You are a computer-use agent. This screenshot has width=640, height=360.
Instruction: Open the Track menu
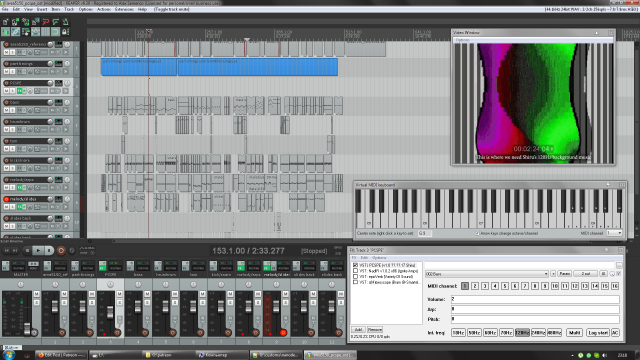click(x=69, y=9)
